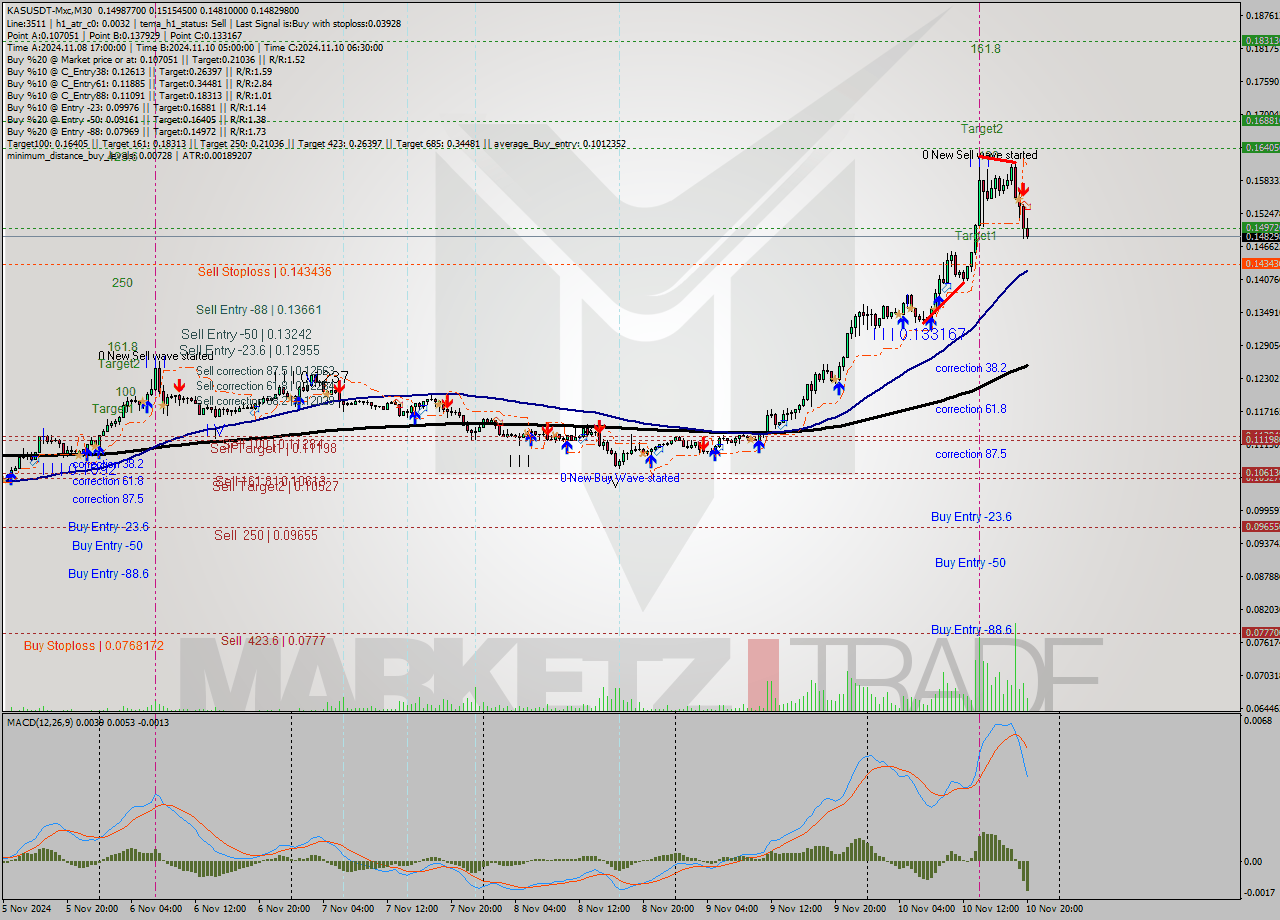Click the '6 Nov 04:00' time axis label

tap(157, 909)
